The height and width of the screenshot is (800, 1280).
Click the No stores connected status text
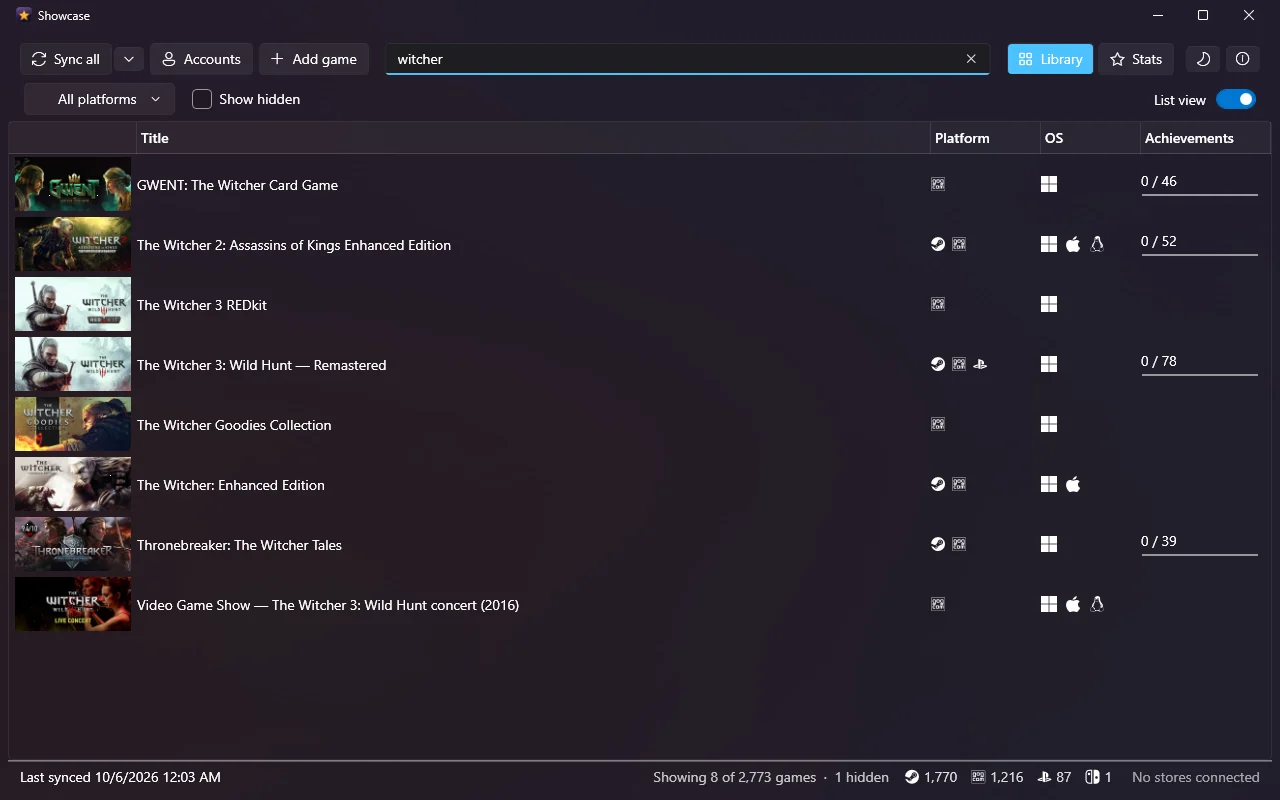1196,777
